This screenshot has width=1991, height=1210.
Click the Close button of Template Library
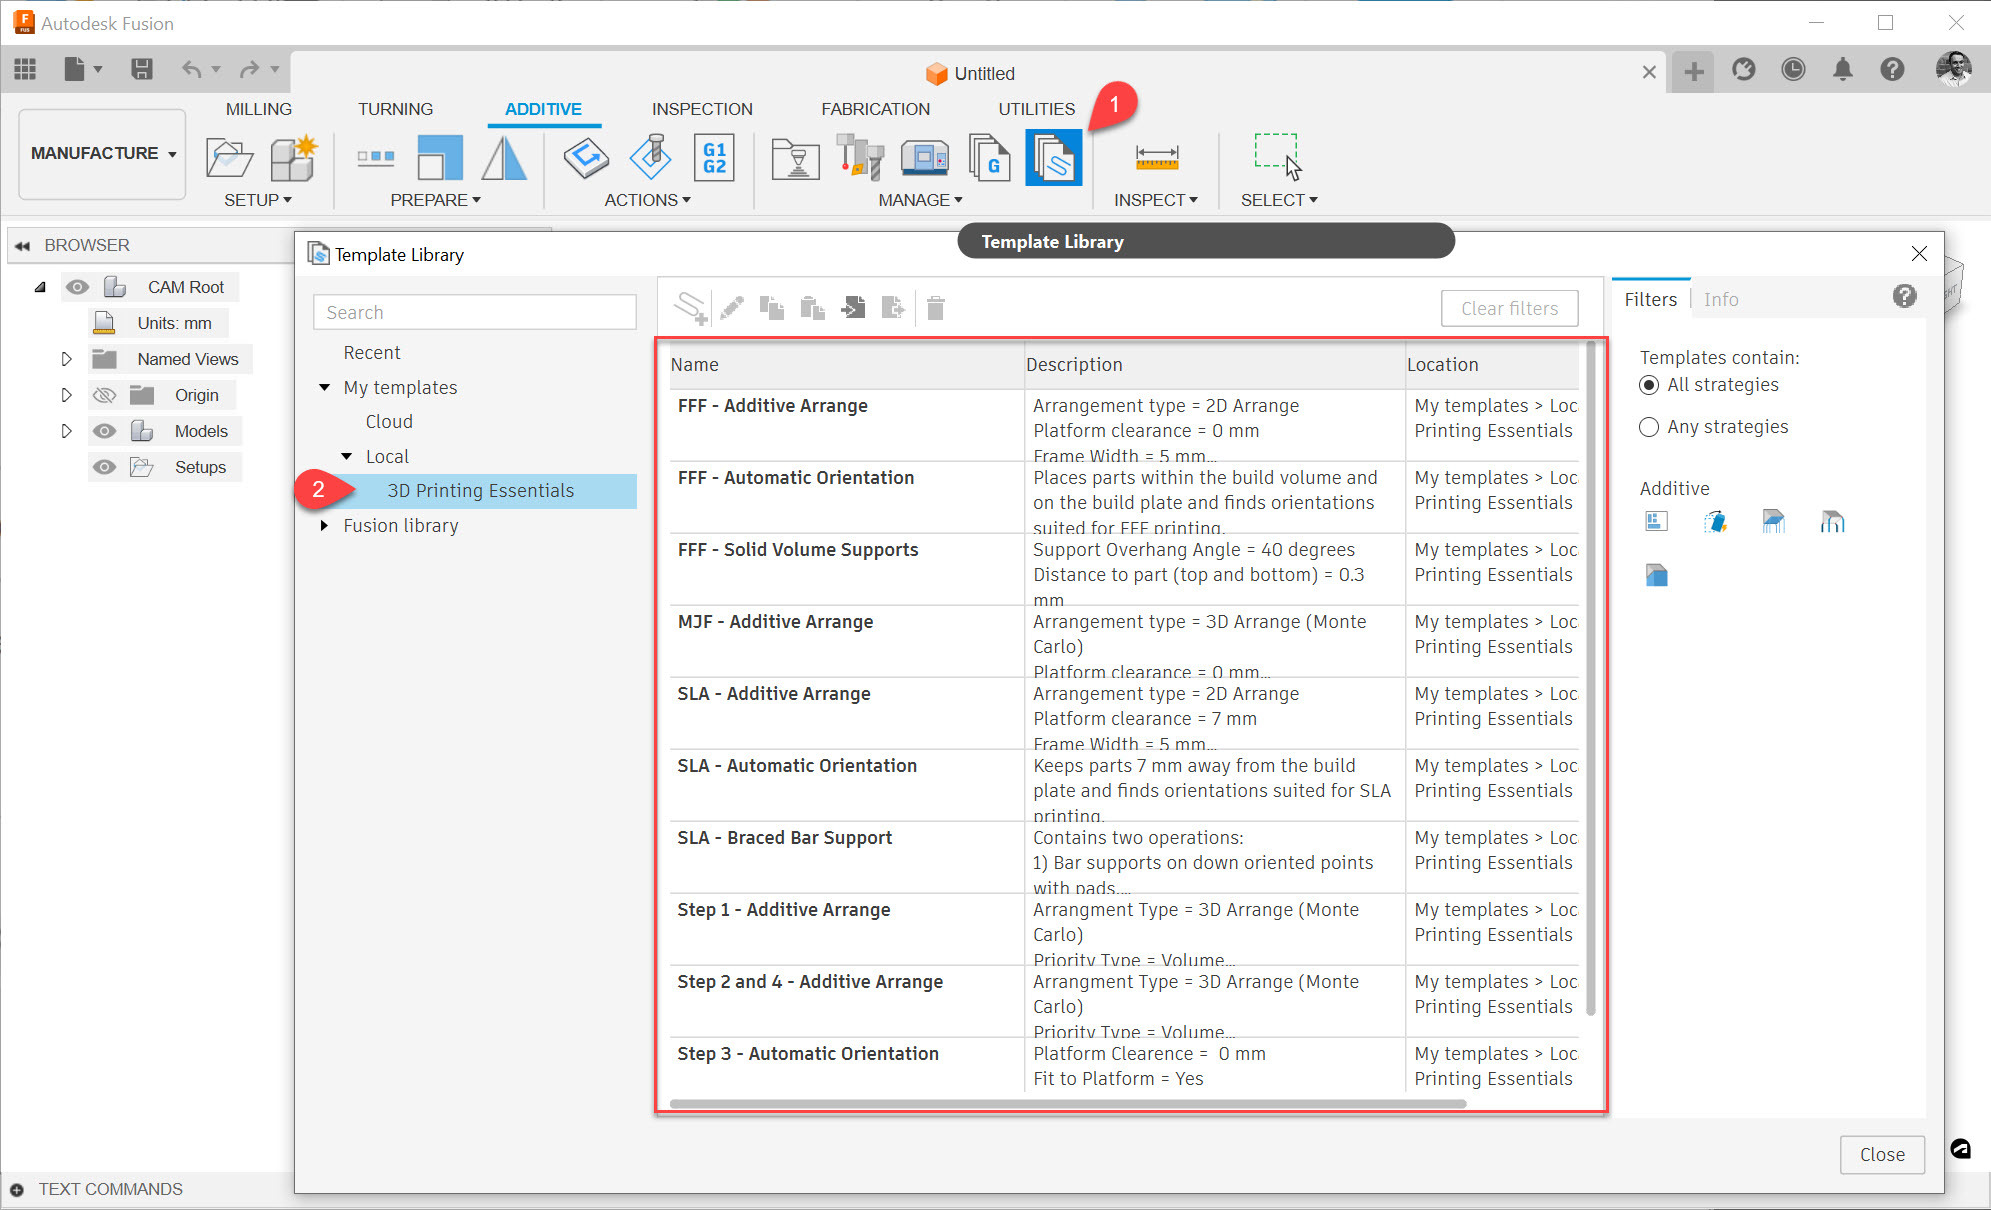tap(1881, 1154)
